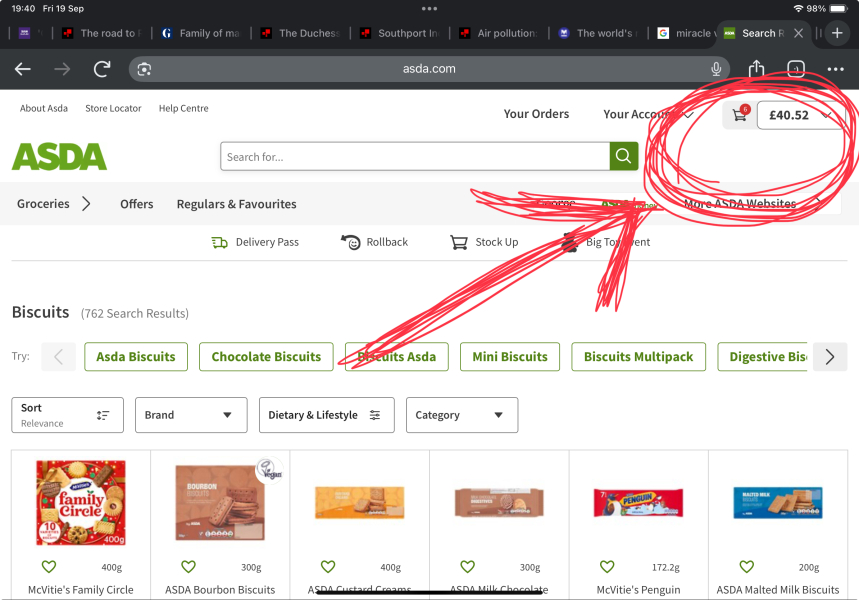The image size is (859, 600).
Task: Open McVitie's Penguin product image
Action: click(638, 502)
